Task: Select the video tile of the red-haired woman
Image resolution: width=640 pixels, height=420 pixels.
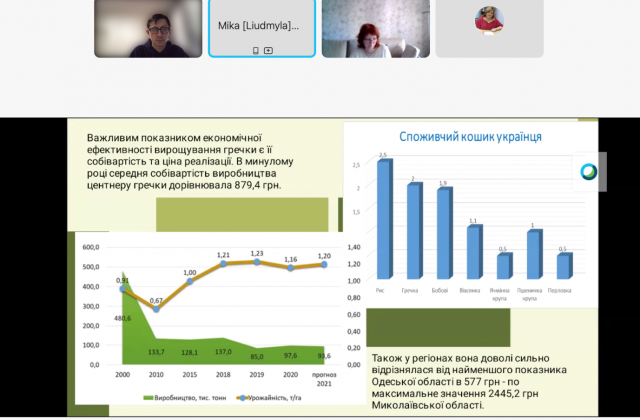Action: pos(376,29)
